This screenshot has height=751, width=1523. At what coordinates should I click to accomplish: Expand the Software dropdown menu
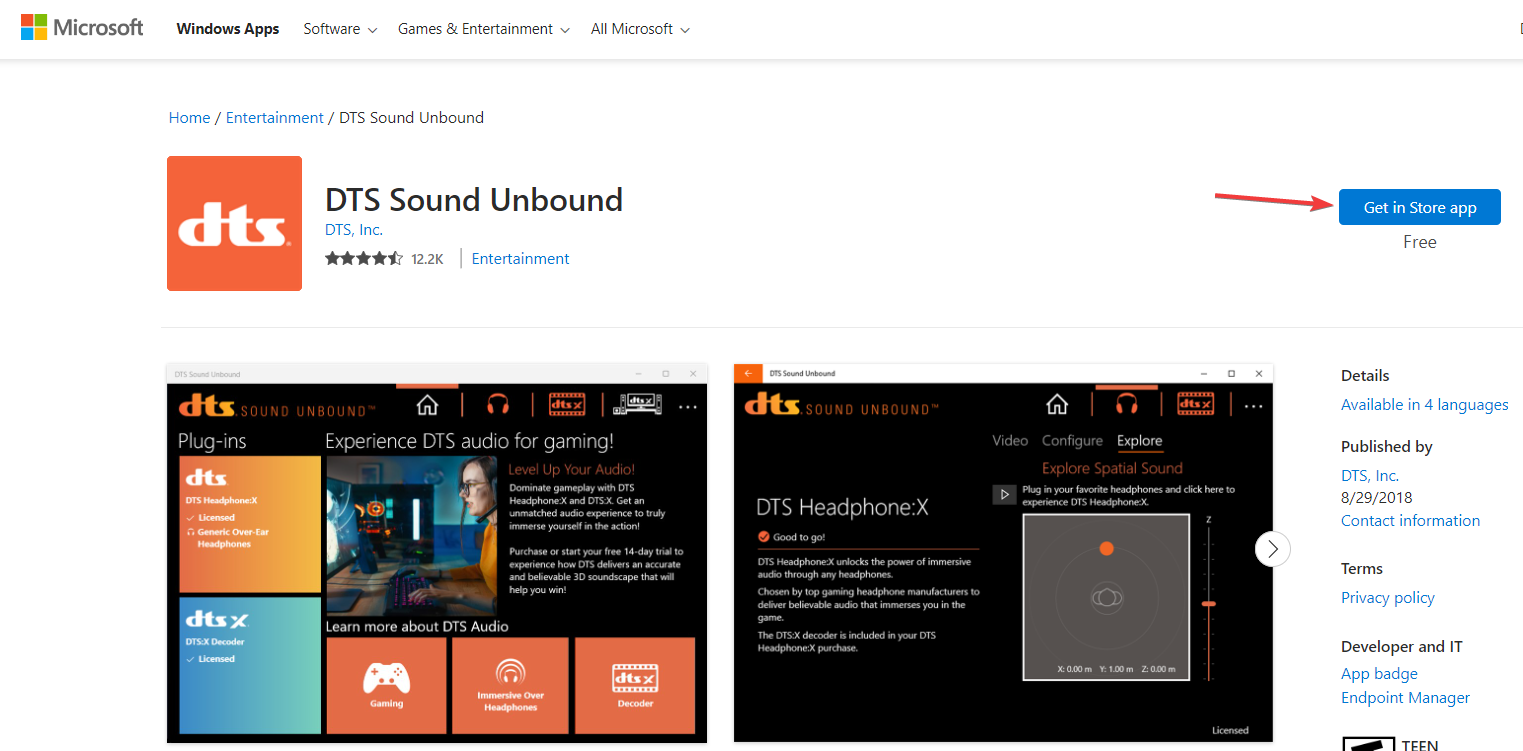(x=340, y=29)
